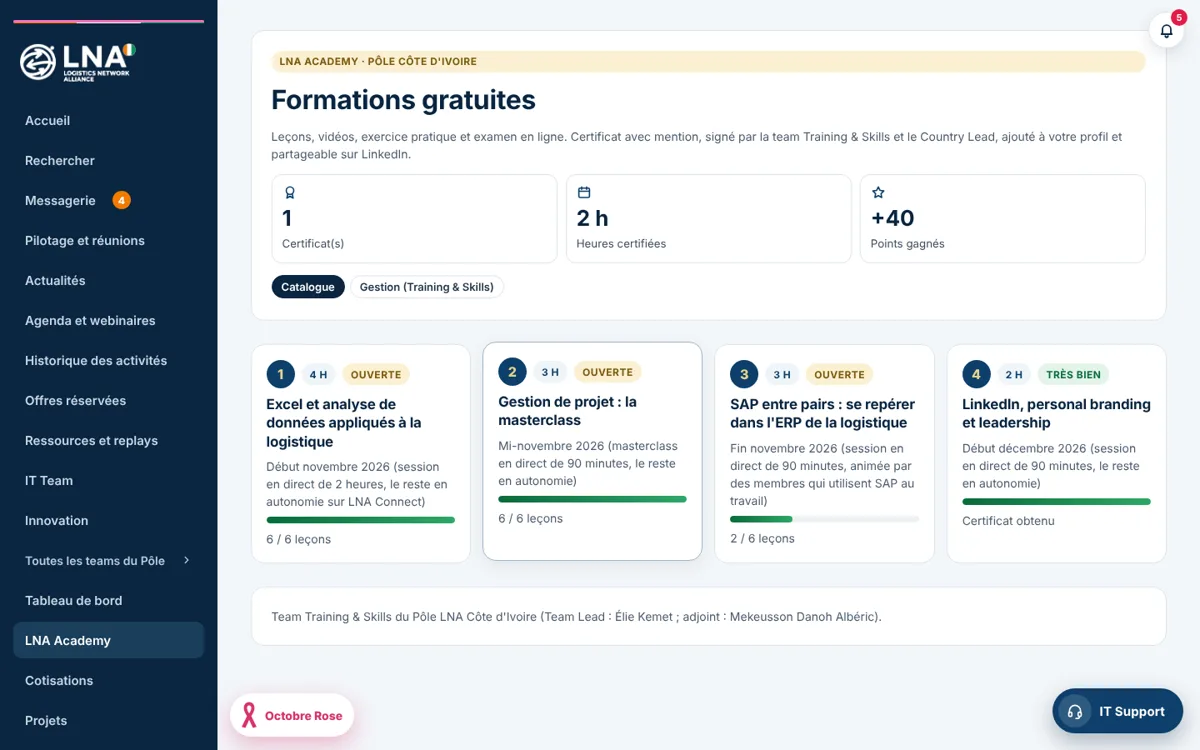Click the number 3 circle on SAP course
Image resolution: width=1200 pixels, height=750 pixels.
[x=744, y=375]
